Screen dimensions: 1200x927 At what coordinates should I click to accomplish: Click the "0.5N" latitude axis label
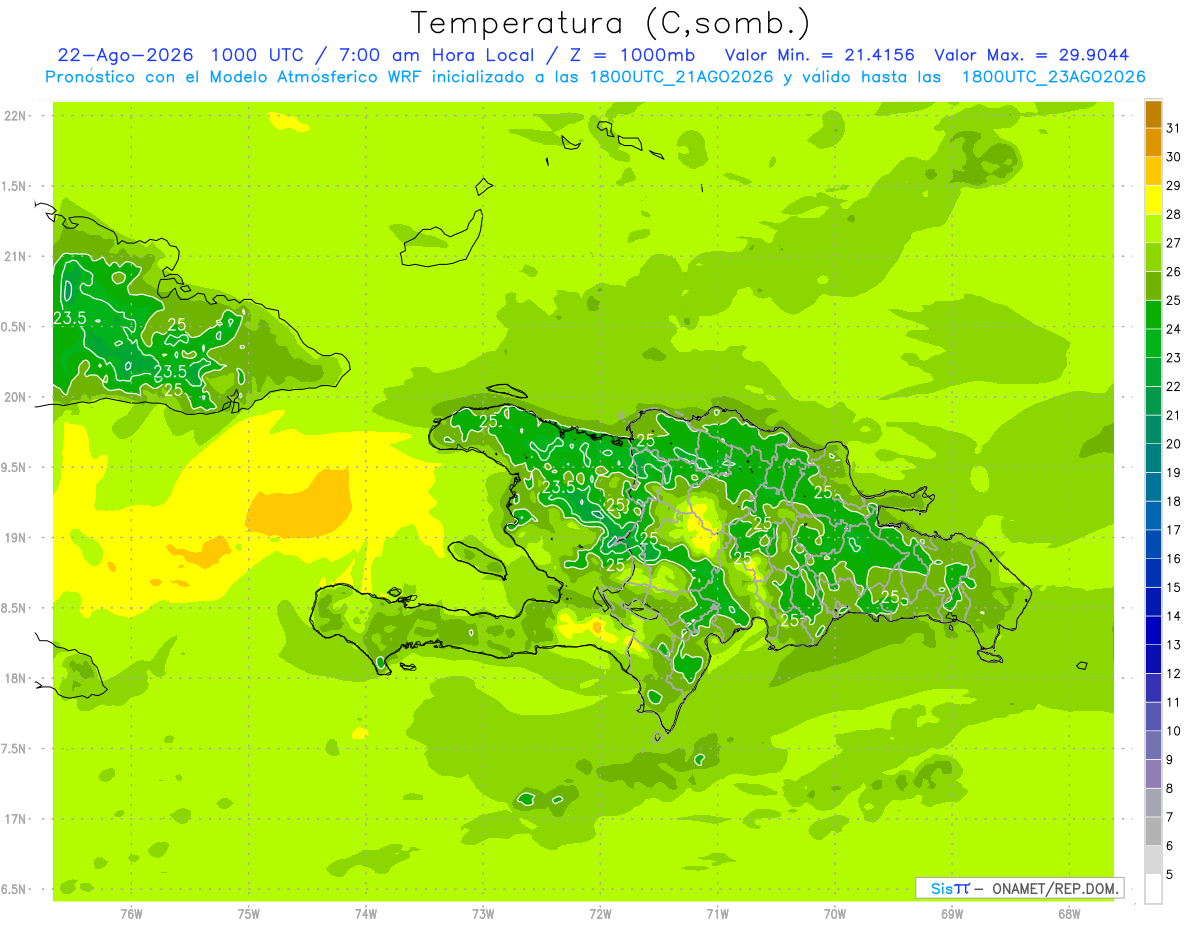[15, 327]
